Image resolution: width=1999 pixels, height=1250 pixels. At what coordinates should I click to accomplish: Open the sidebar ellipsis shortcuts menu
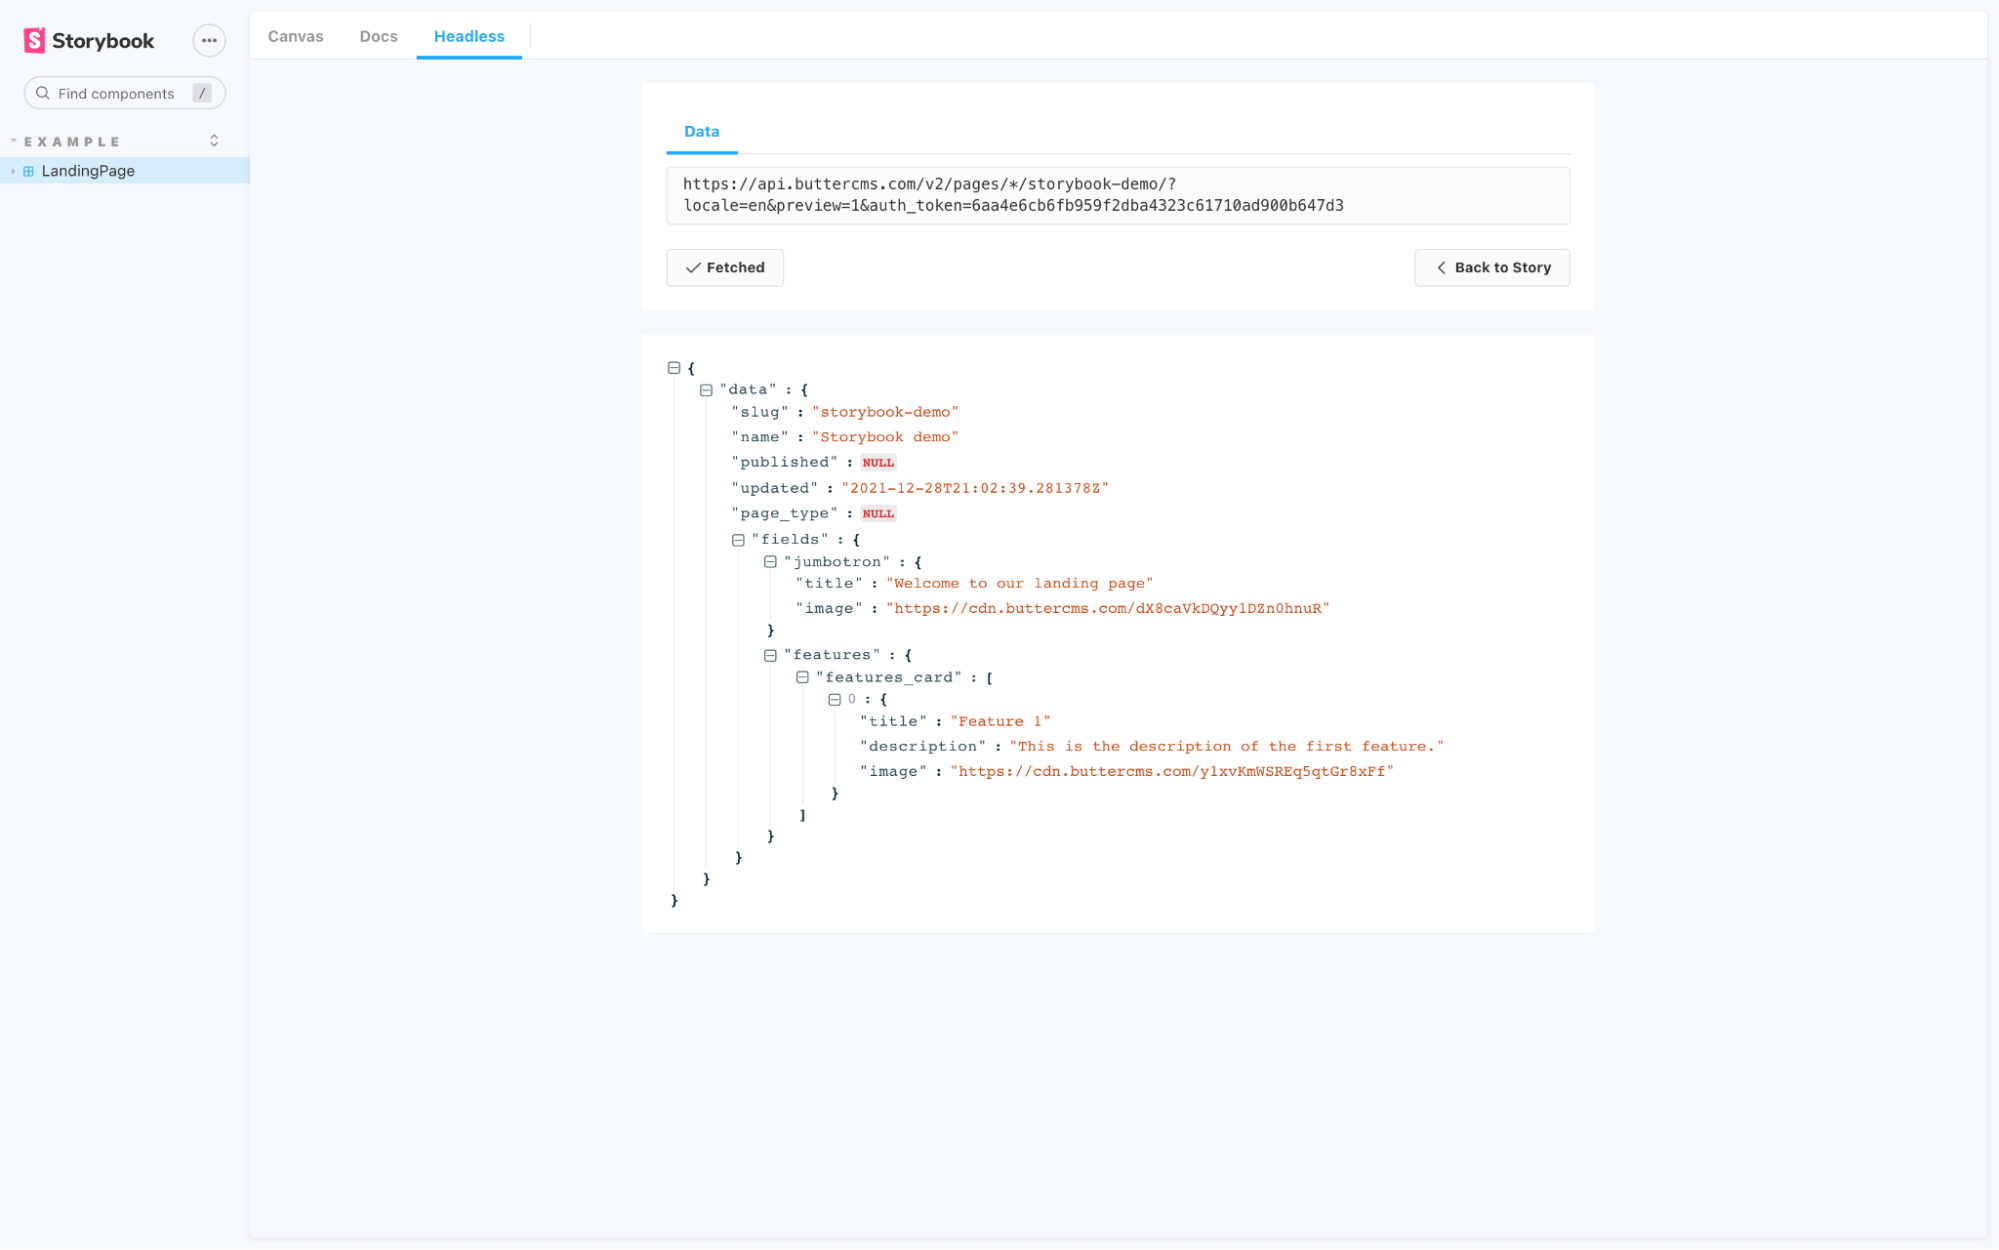tap(209, 41)
